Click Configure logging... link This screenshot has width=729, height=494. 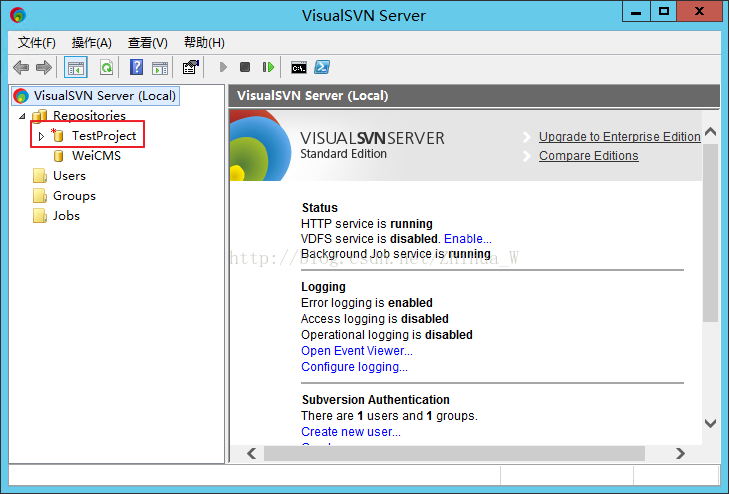tap(354, 367)
